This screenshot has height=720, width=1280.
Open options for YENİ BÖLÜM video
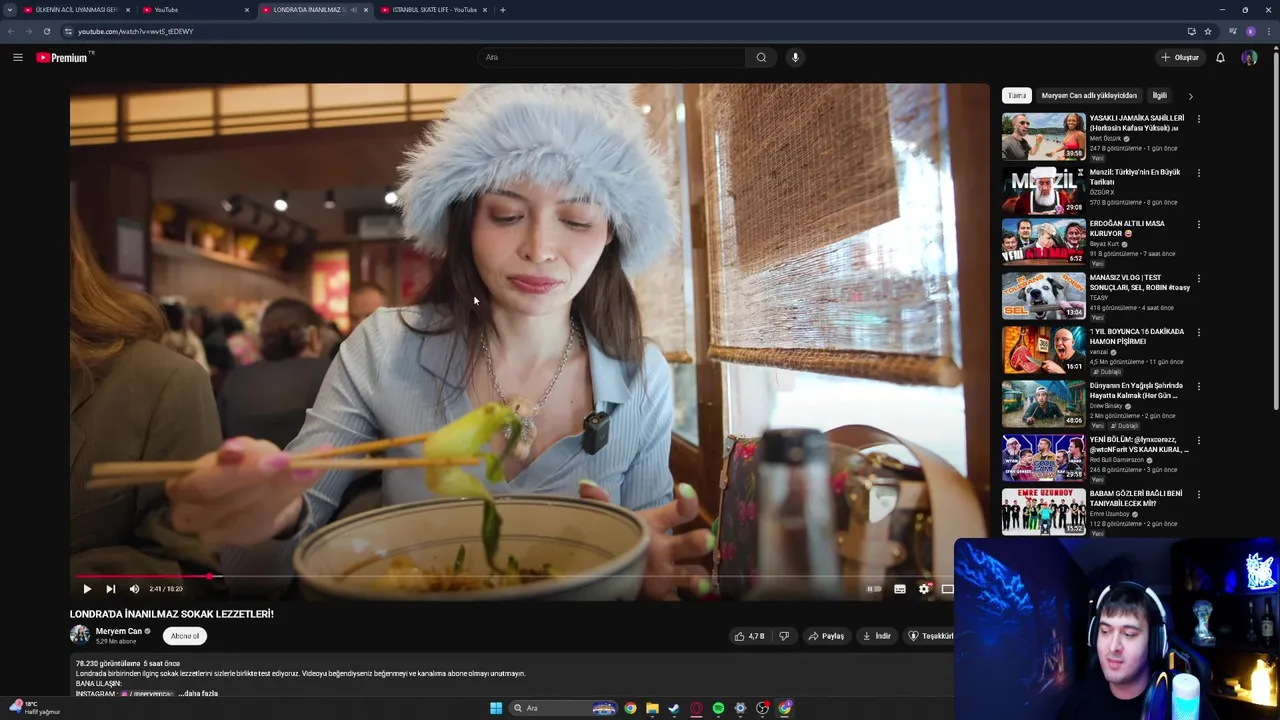click(x=1198, y=441)
